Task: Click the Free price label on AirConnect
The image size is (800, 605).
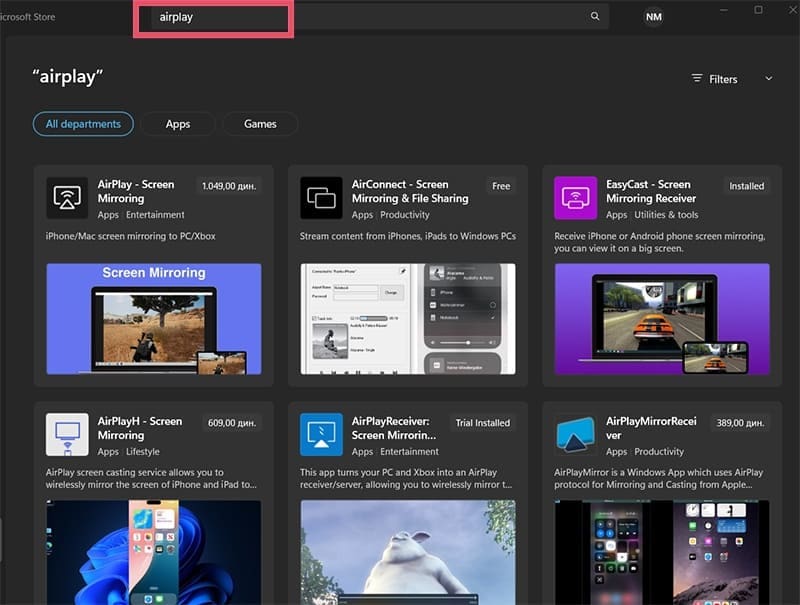Action: tap(501, 185)
